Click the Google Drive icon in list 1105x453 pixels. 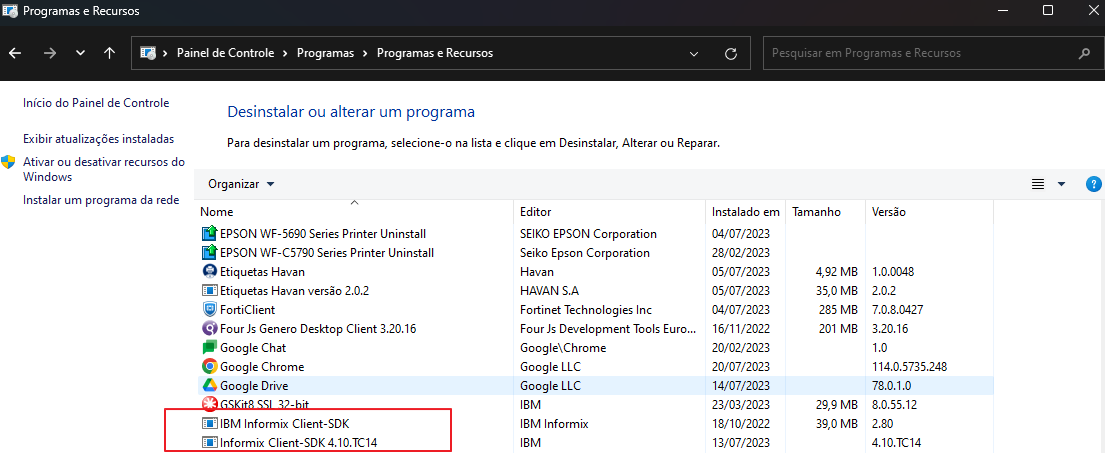[210, 386]
